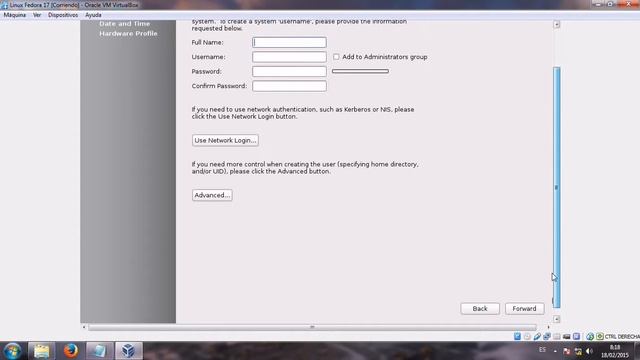Click the scroll down arrow at bottom right
The height and width of the screenshot is (360, 640).
(x=556, y=319)
